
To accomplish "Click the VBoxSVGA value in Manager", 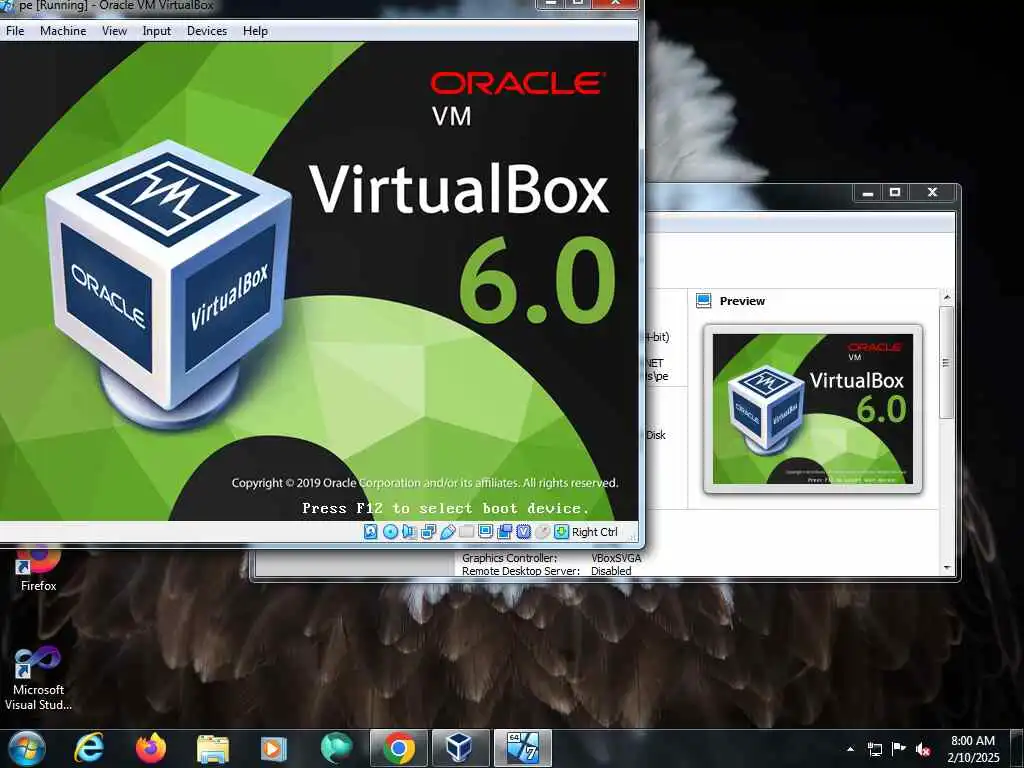I will (x=616, y=558).
